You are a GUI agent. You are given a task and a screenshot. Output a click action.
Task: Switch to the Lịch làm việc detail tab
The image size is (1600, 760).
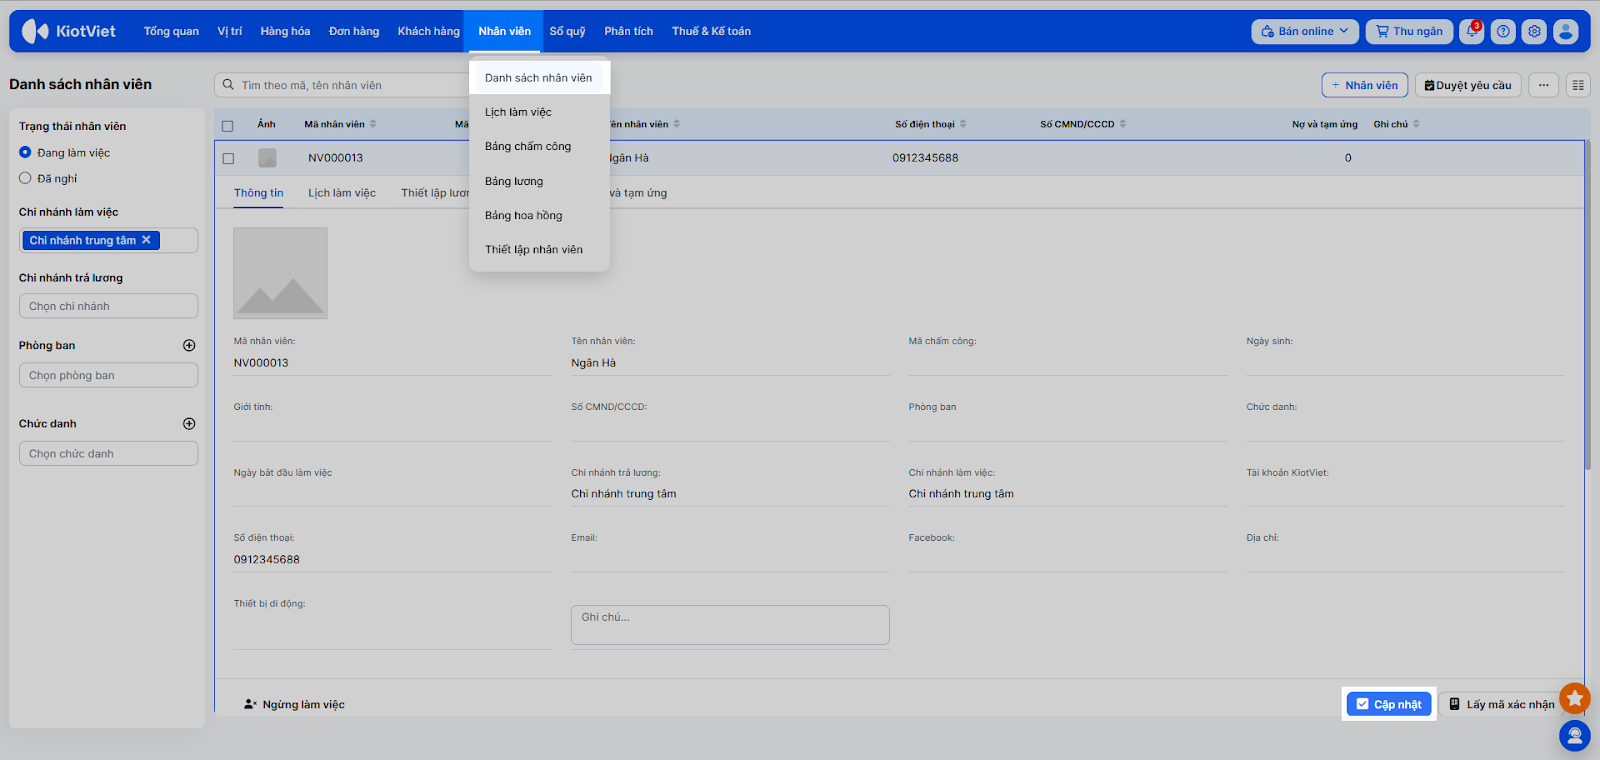click(x=342, y=193)
